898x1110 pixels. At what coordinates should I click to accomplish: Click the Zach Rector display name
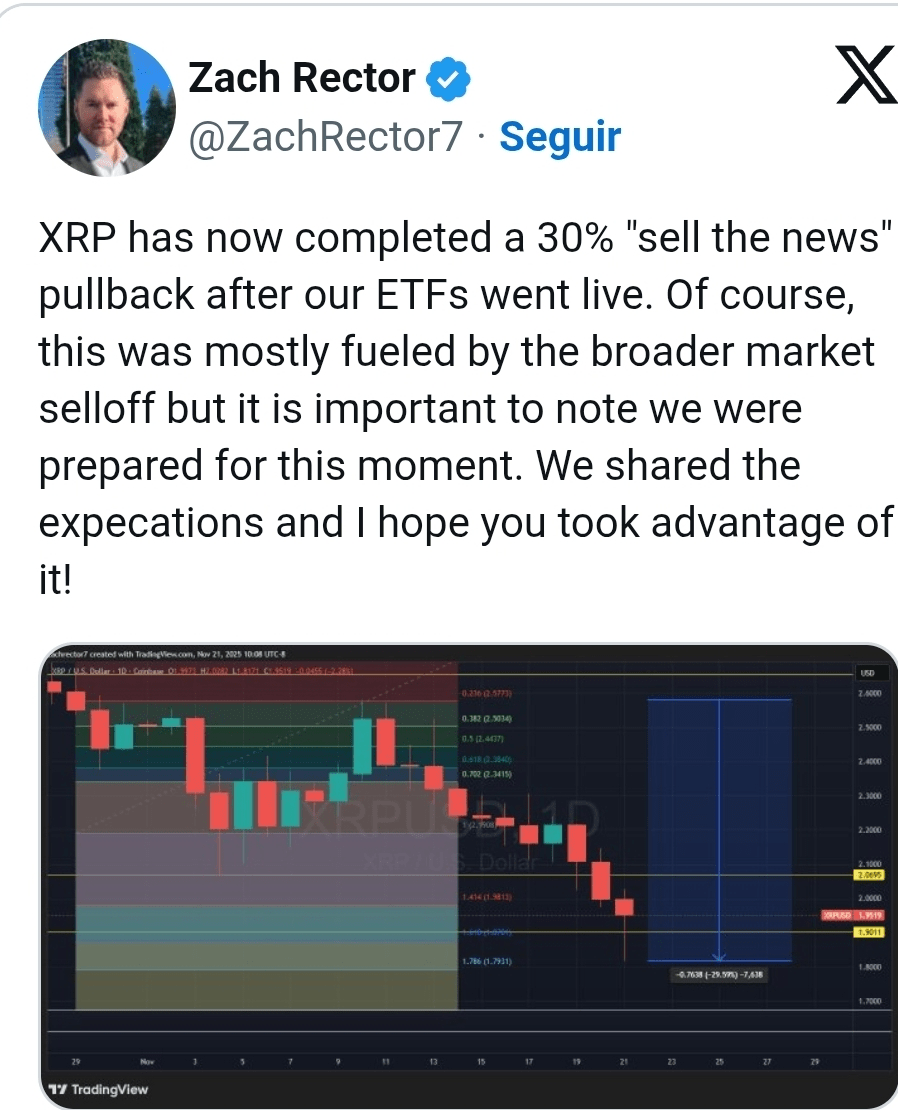click(302, 79)
